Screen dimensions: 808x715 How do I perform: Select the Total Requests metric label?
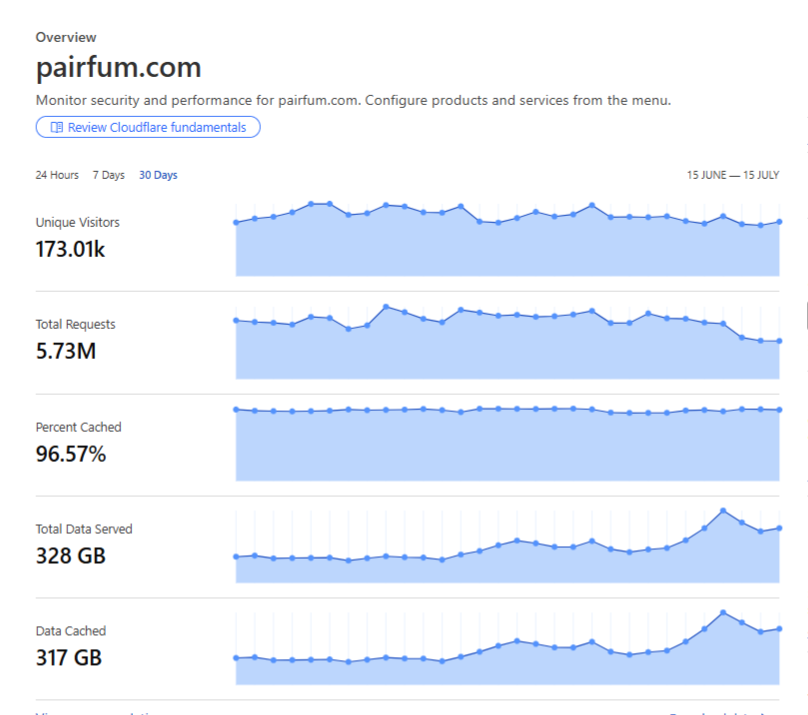[75, 324]
